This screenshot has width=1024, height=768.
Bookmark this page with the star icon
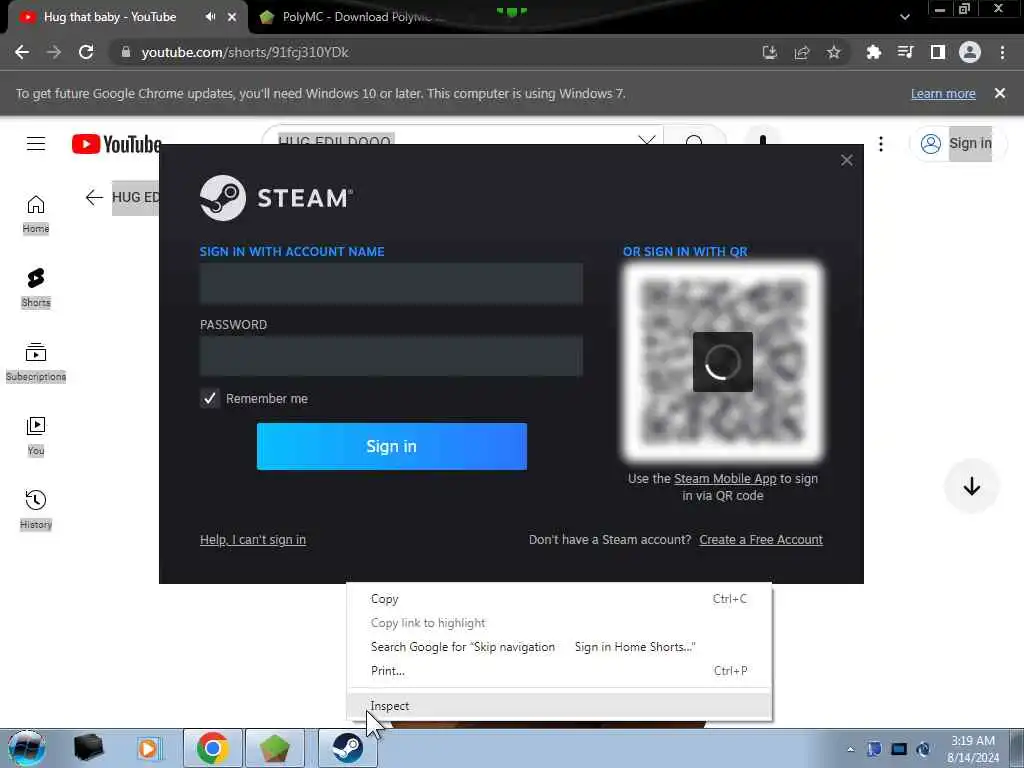coord(834,52)
